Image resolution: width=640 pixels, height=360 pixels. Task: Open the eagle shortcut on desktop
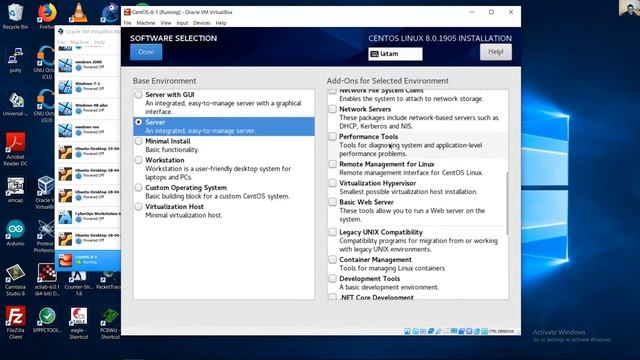point(78,323)
